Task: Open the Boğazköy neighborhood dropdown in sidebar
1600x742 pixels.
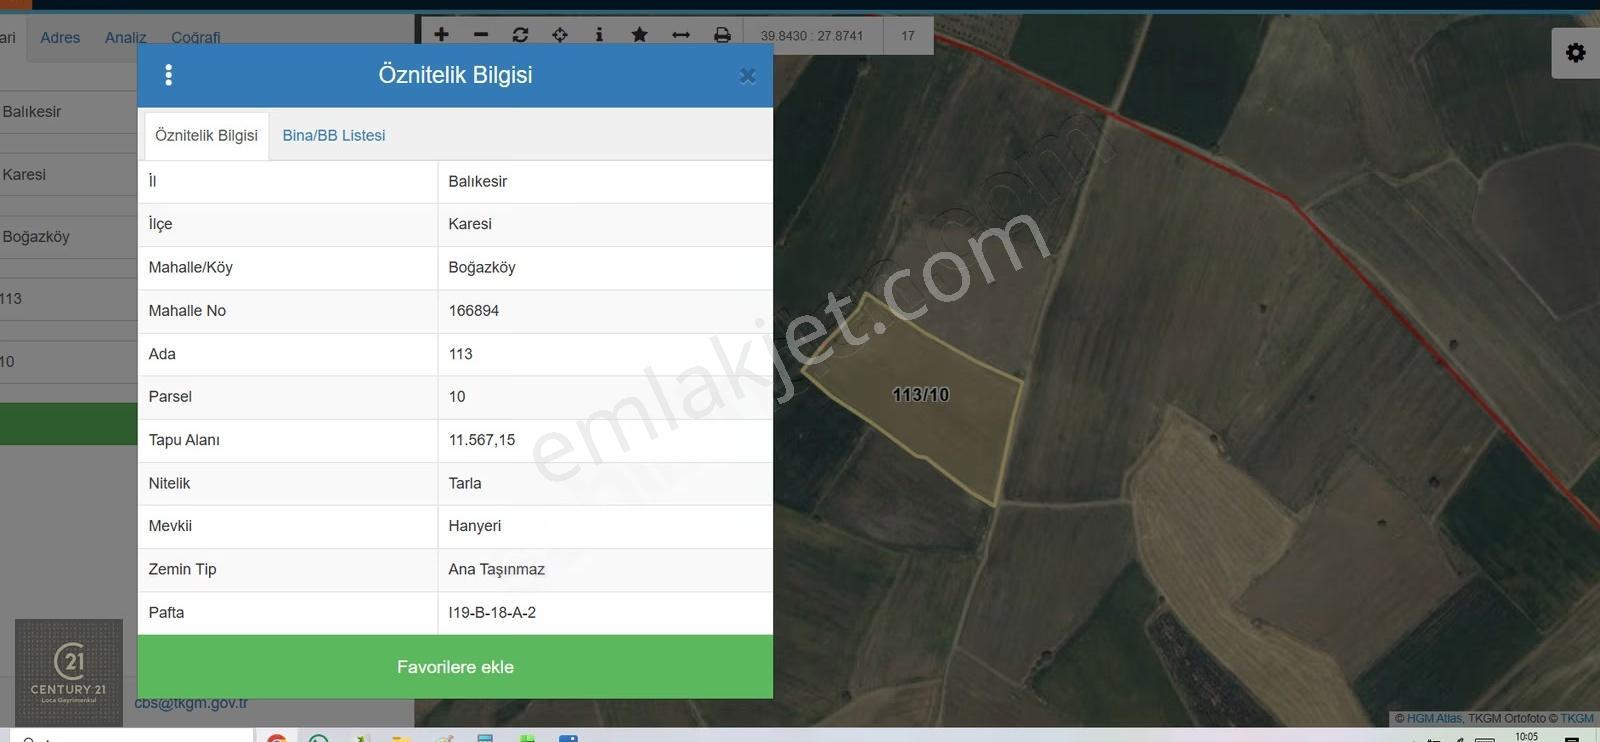Action: tap(68, 237)
